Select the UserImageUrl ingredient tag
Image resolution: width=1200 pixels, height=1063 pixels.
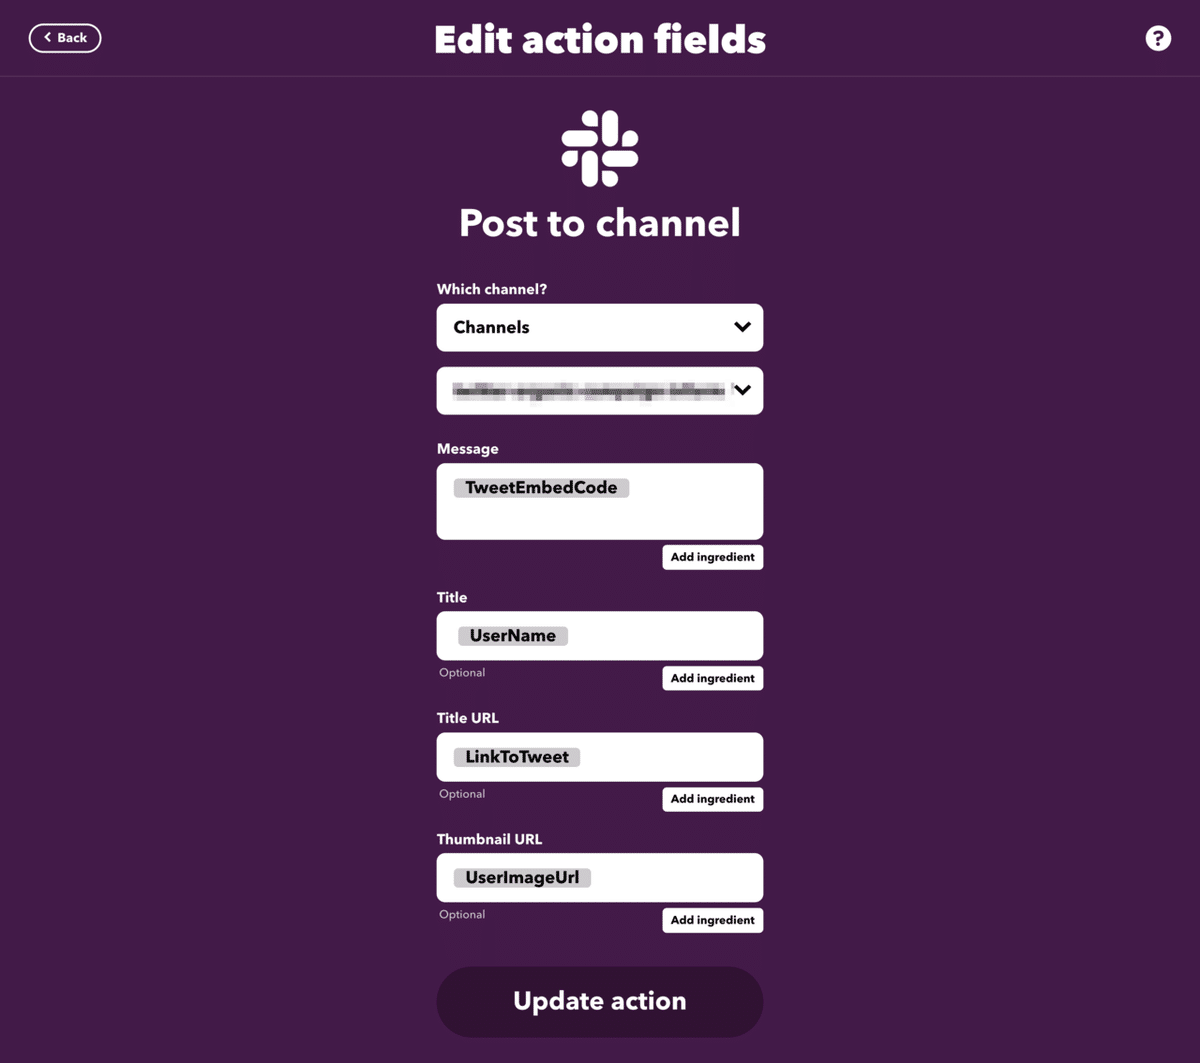tap(522, 878)
